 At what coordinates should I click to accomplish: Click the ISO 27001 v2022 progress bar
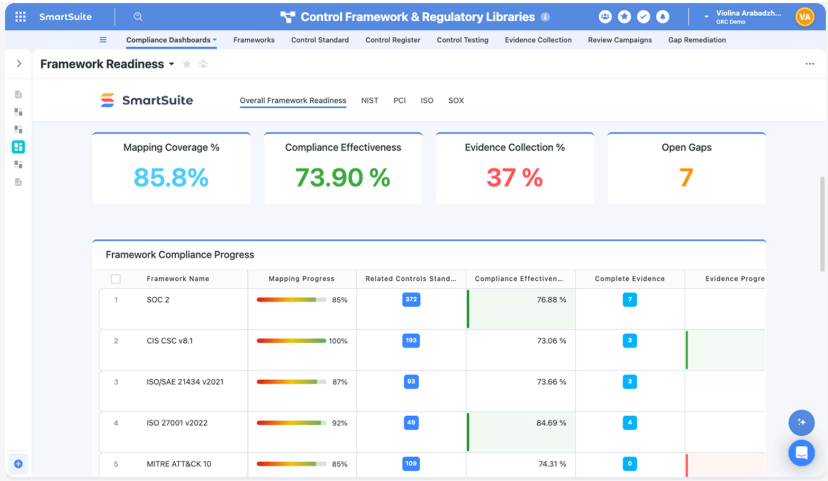click(291, 423)
